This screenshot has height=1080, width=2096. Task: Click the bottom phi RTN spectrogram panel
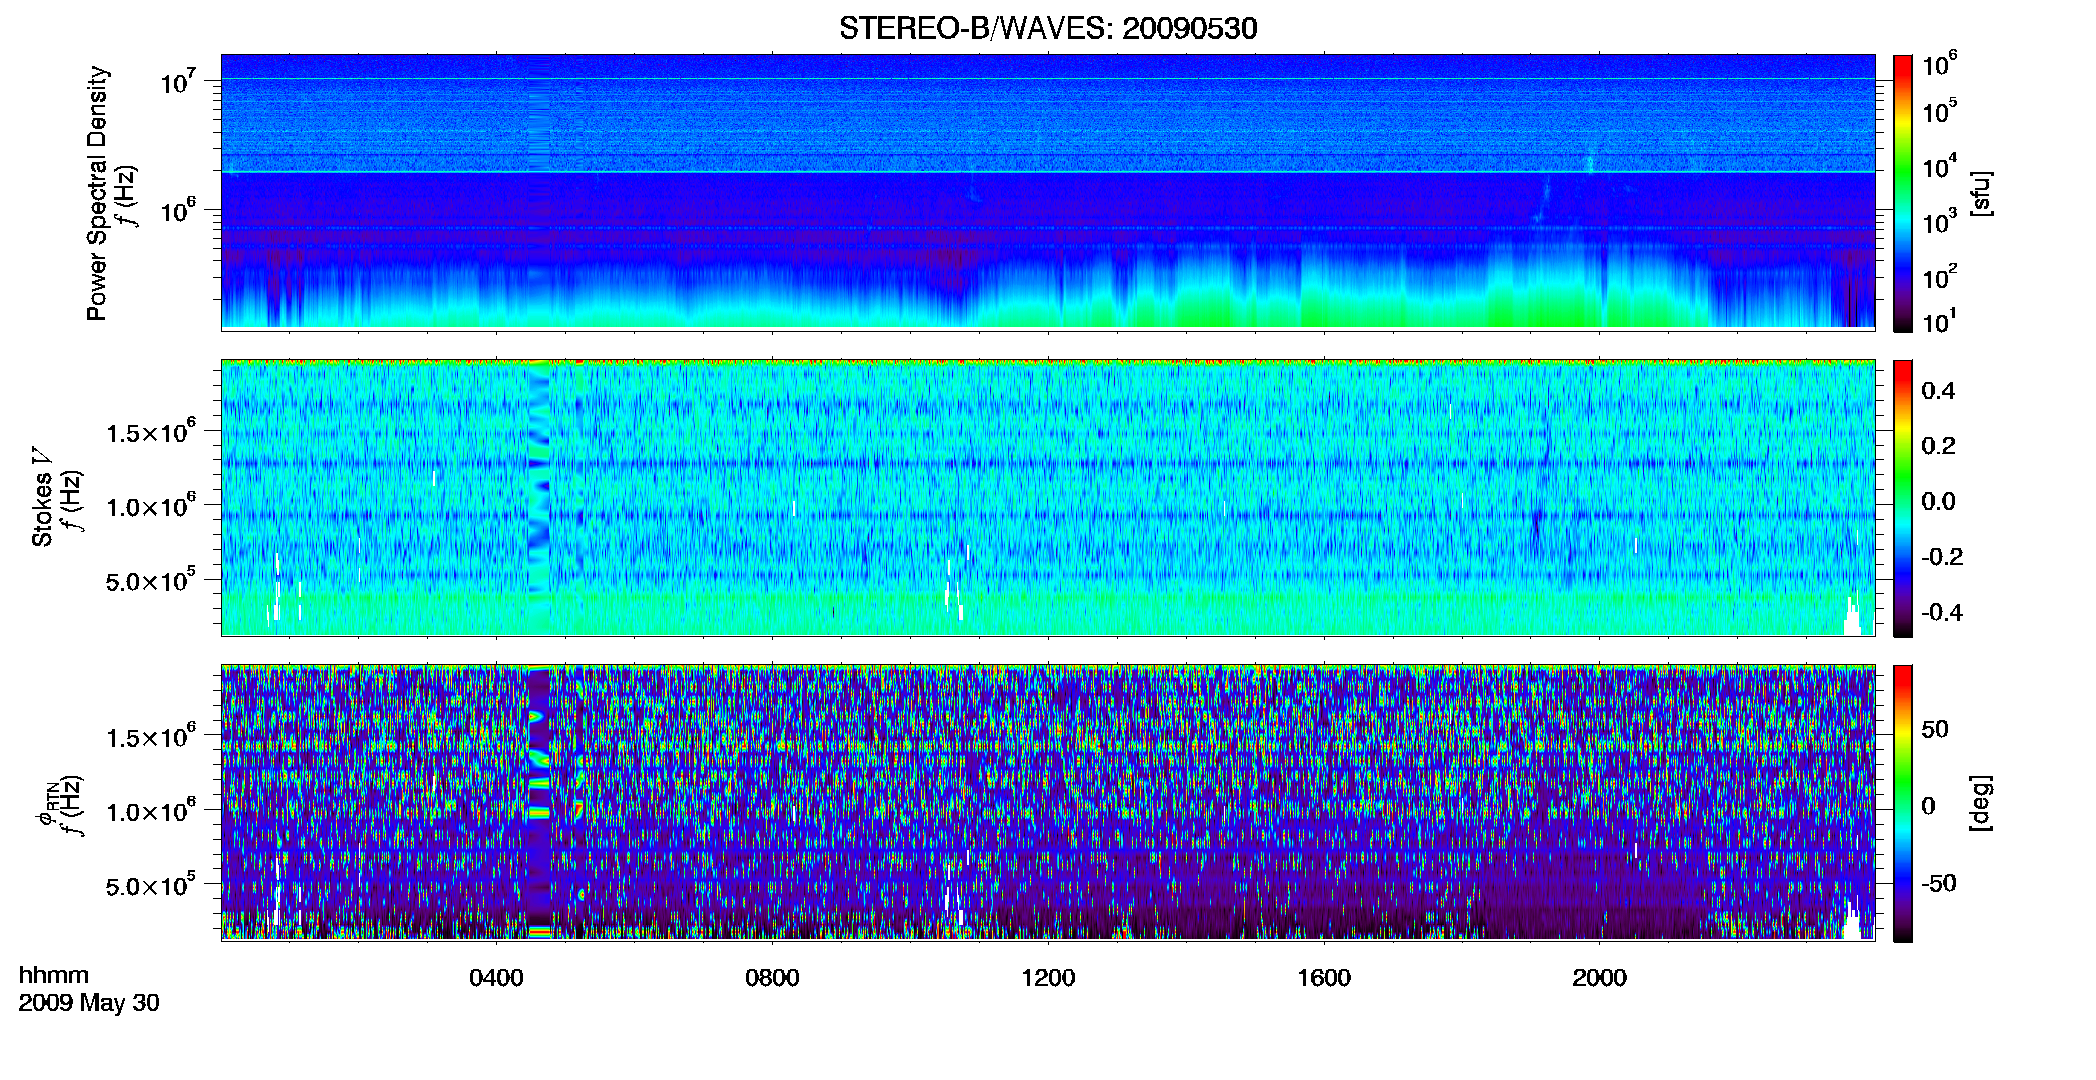point(1048,803)
